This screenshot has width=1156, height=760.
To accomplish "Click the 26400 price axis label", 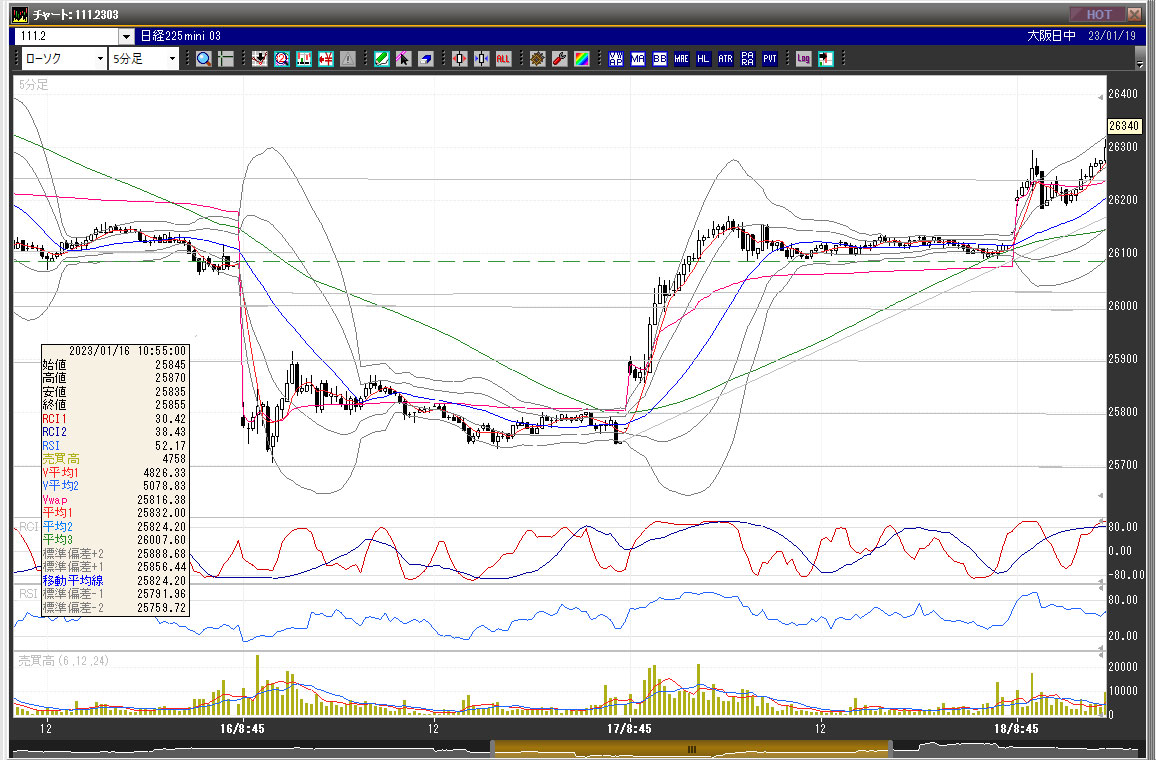I will point(1123,94).
